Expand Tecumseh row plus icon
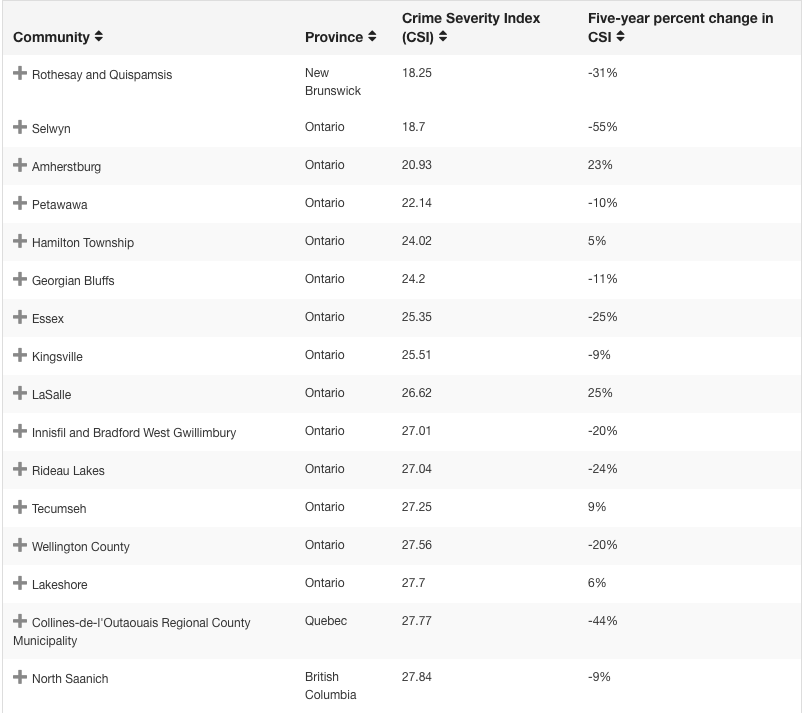 point(20,508)
